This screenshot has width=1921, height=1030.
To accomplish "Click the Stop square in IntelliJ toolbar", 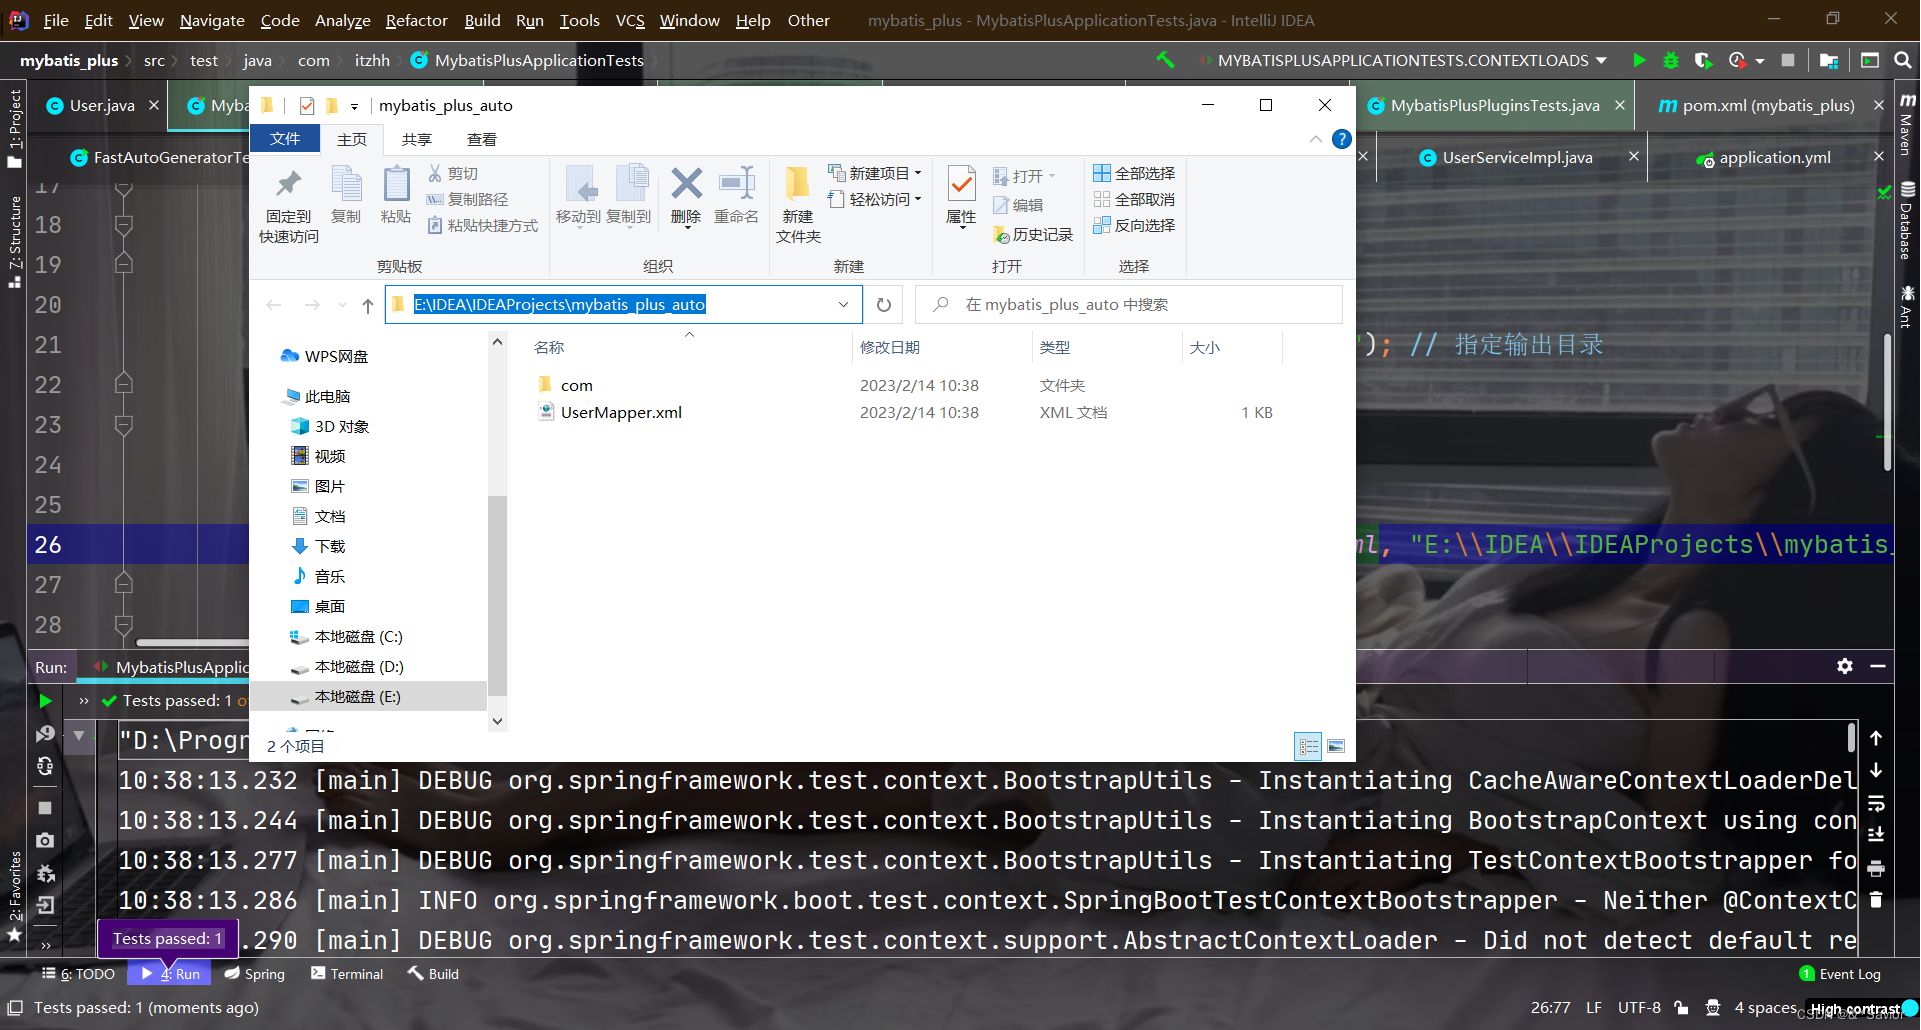I will [1788, 60].
